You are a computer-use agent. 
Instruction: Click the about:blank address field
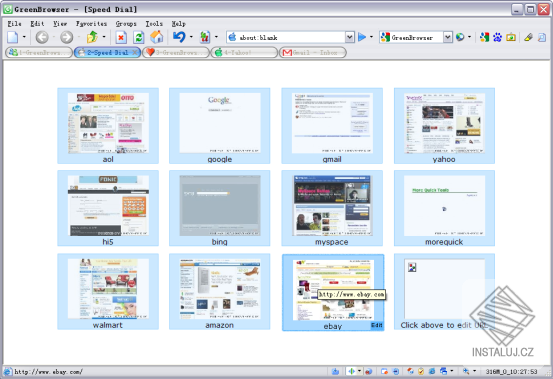[x=291, y=37]
